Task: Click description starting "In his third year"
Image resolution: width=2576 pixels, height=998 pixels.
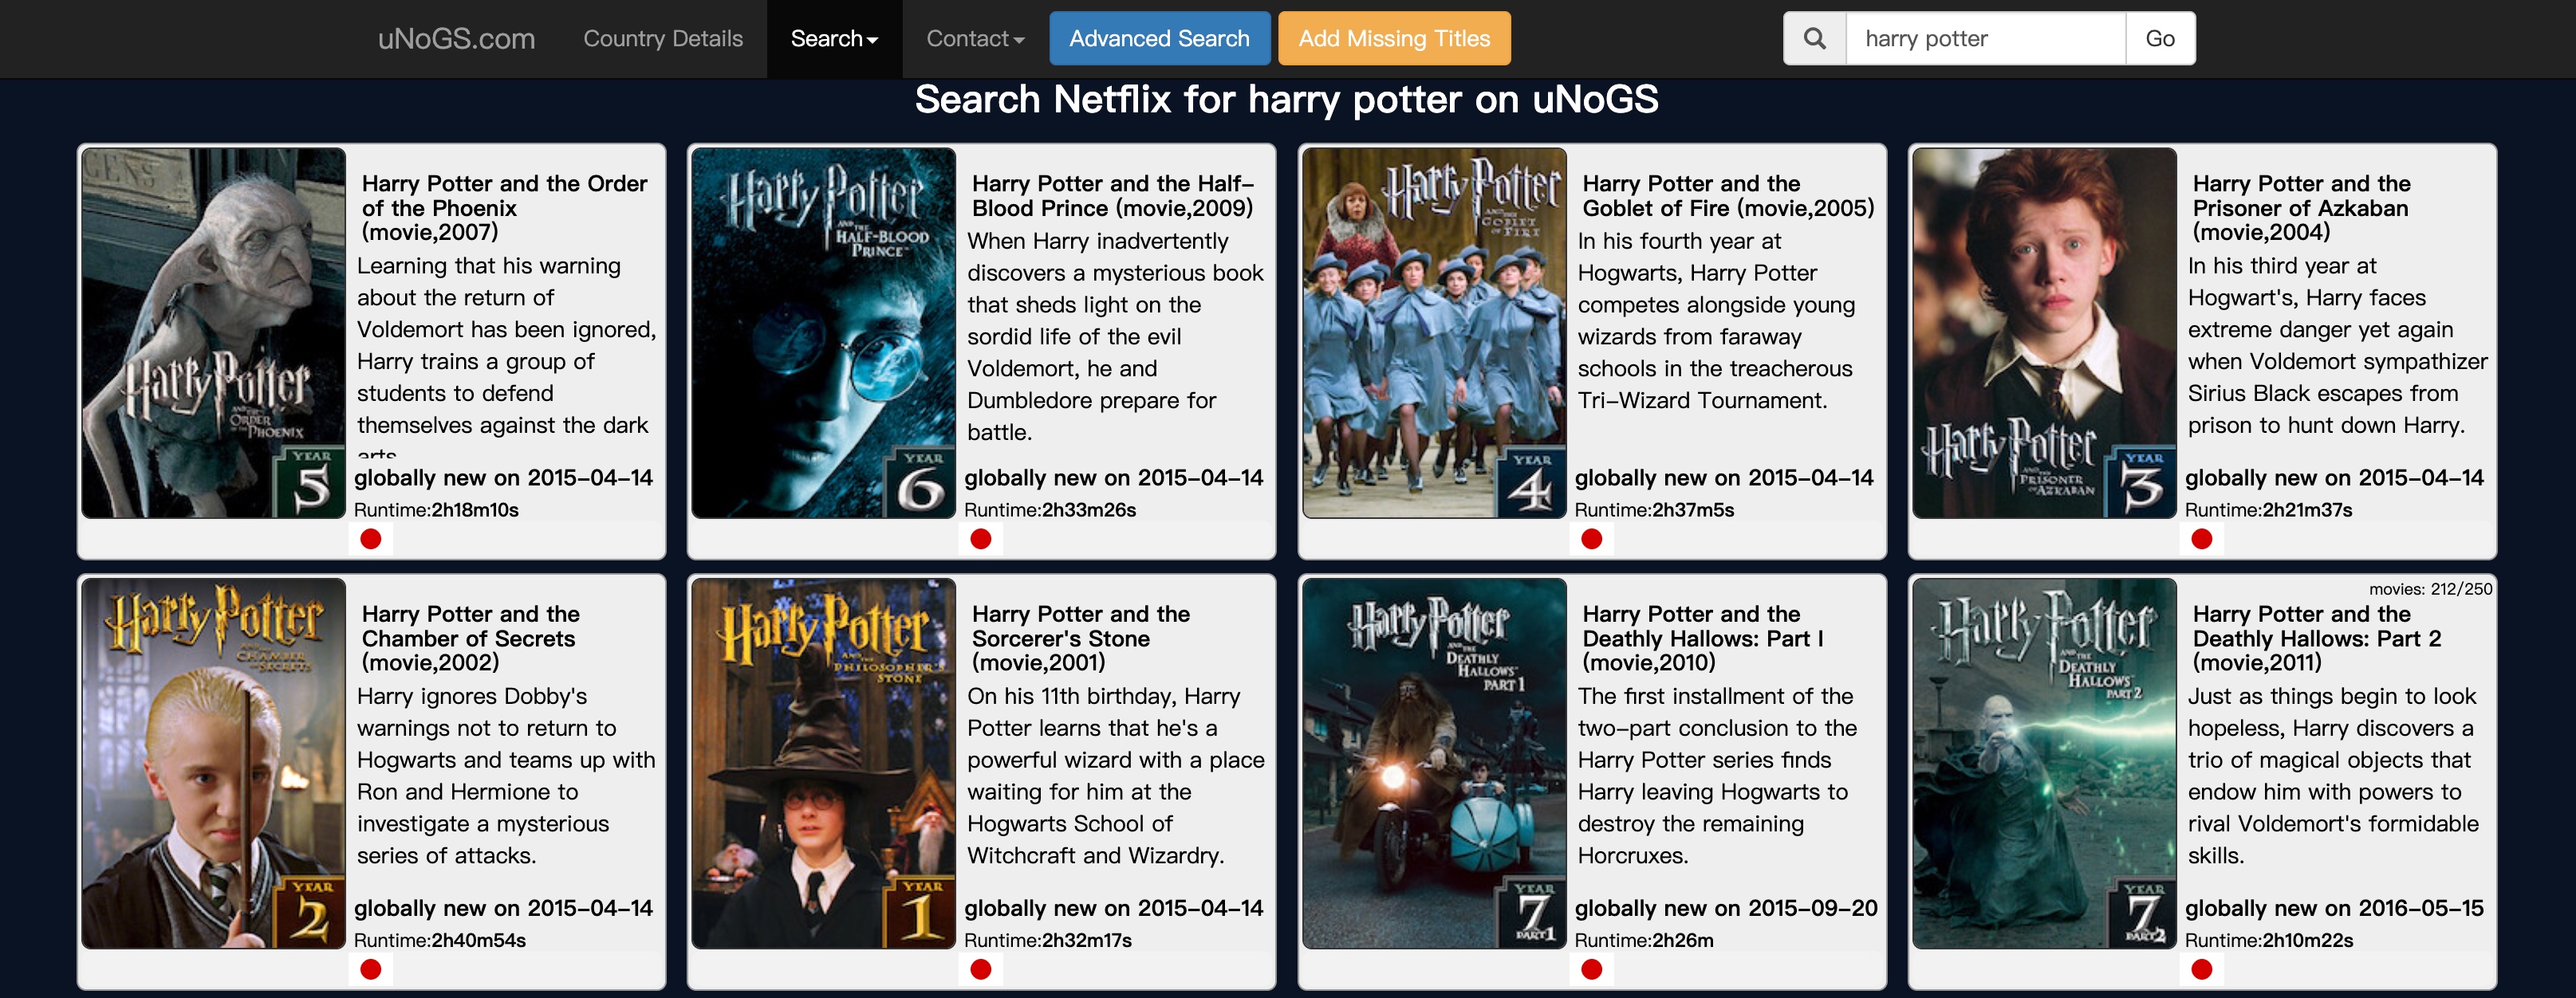Action: (2338, 345)
